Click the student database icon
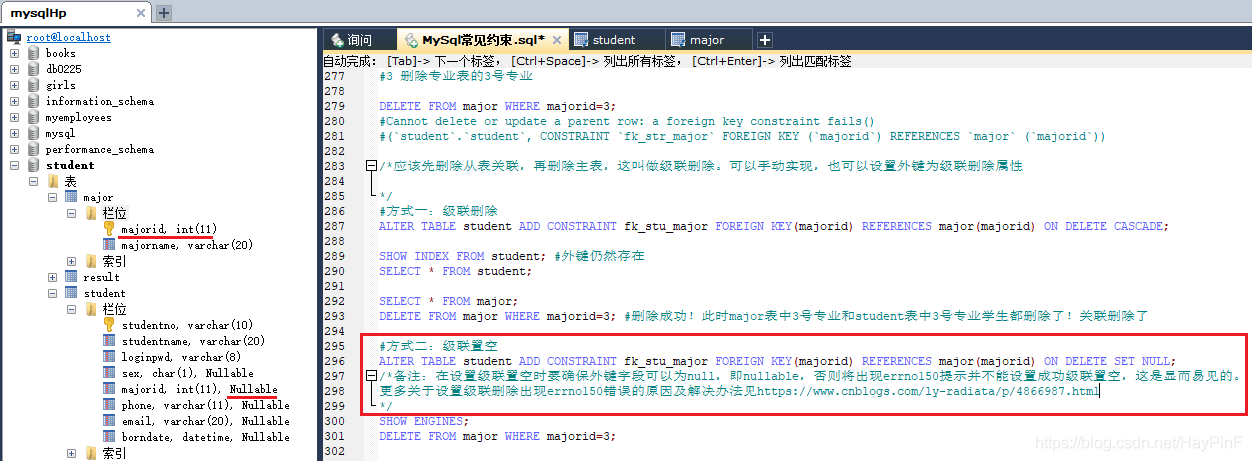The image size is (1252, 461). point(34,165)
